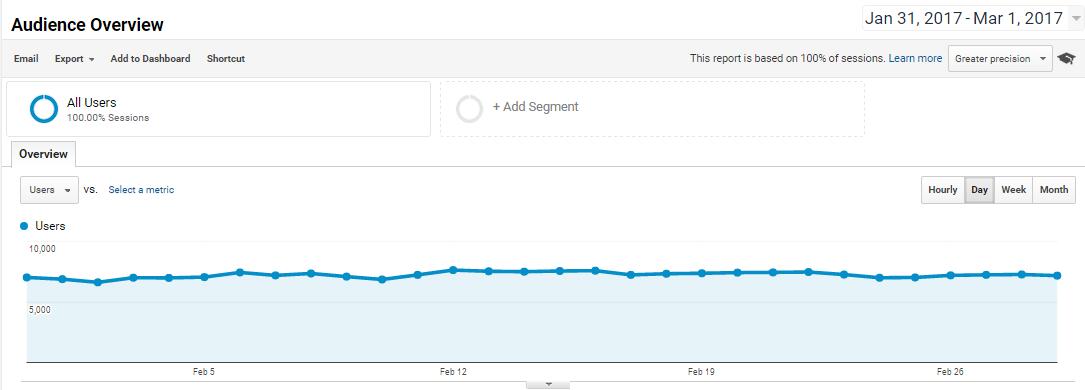The height and width of the screenshot is (390, 1085).
Task: Open the Greater precision dropdown
Action: (x=1000, y=59)
